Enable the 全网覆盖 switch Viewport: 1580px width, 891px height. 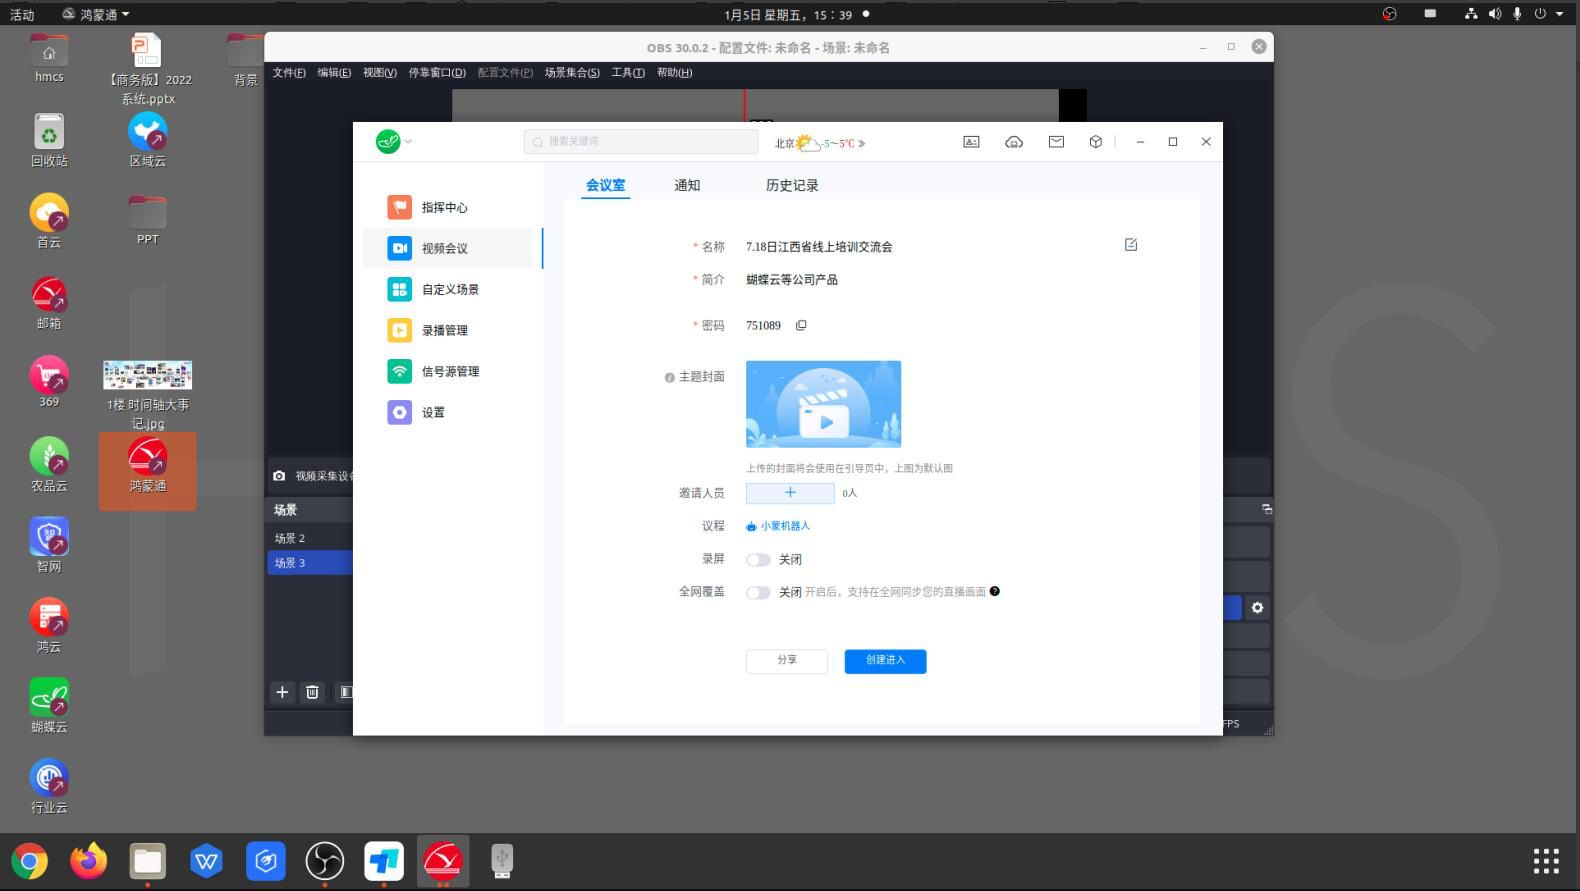(x=758, y=593)
